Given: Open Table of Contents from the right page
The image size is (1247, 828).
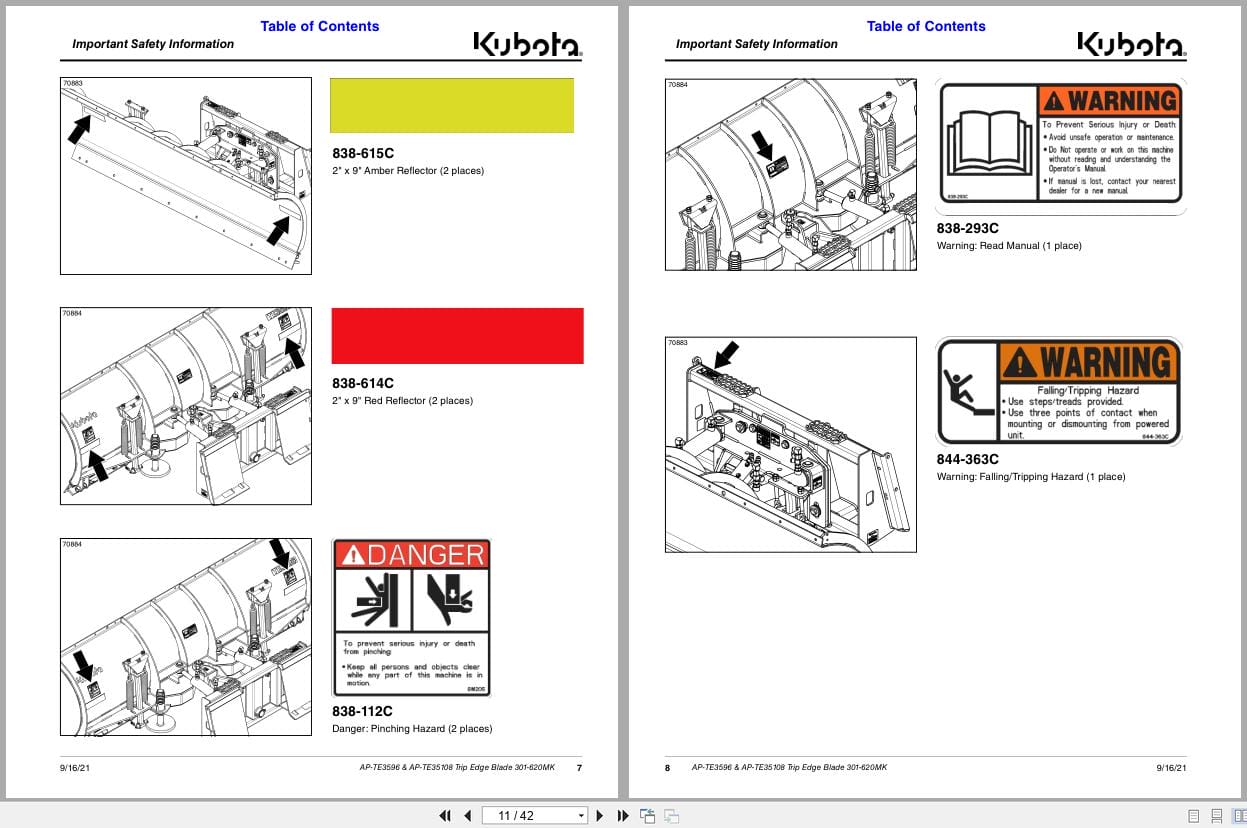Looking at the screenshot, I should (x=925, y=26).
